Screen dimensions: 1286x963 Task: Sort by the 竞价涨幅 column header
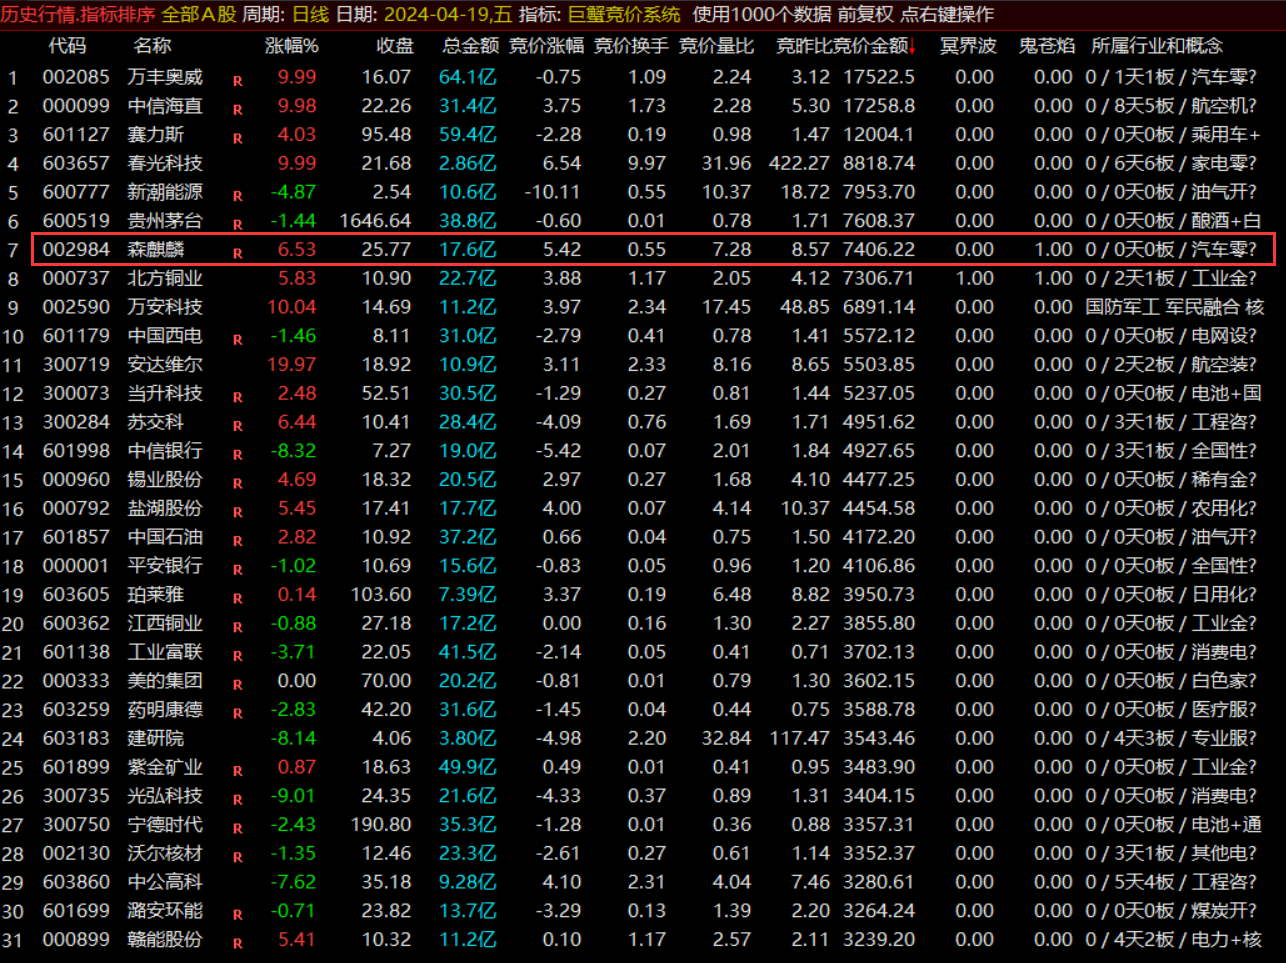pyautogui.click(x=546, y=46)
